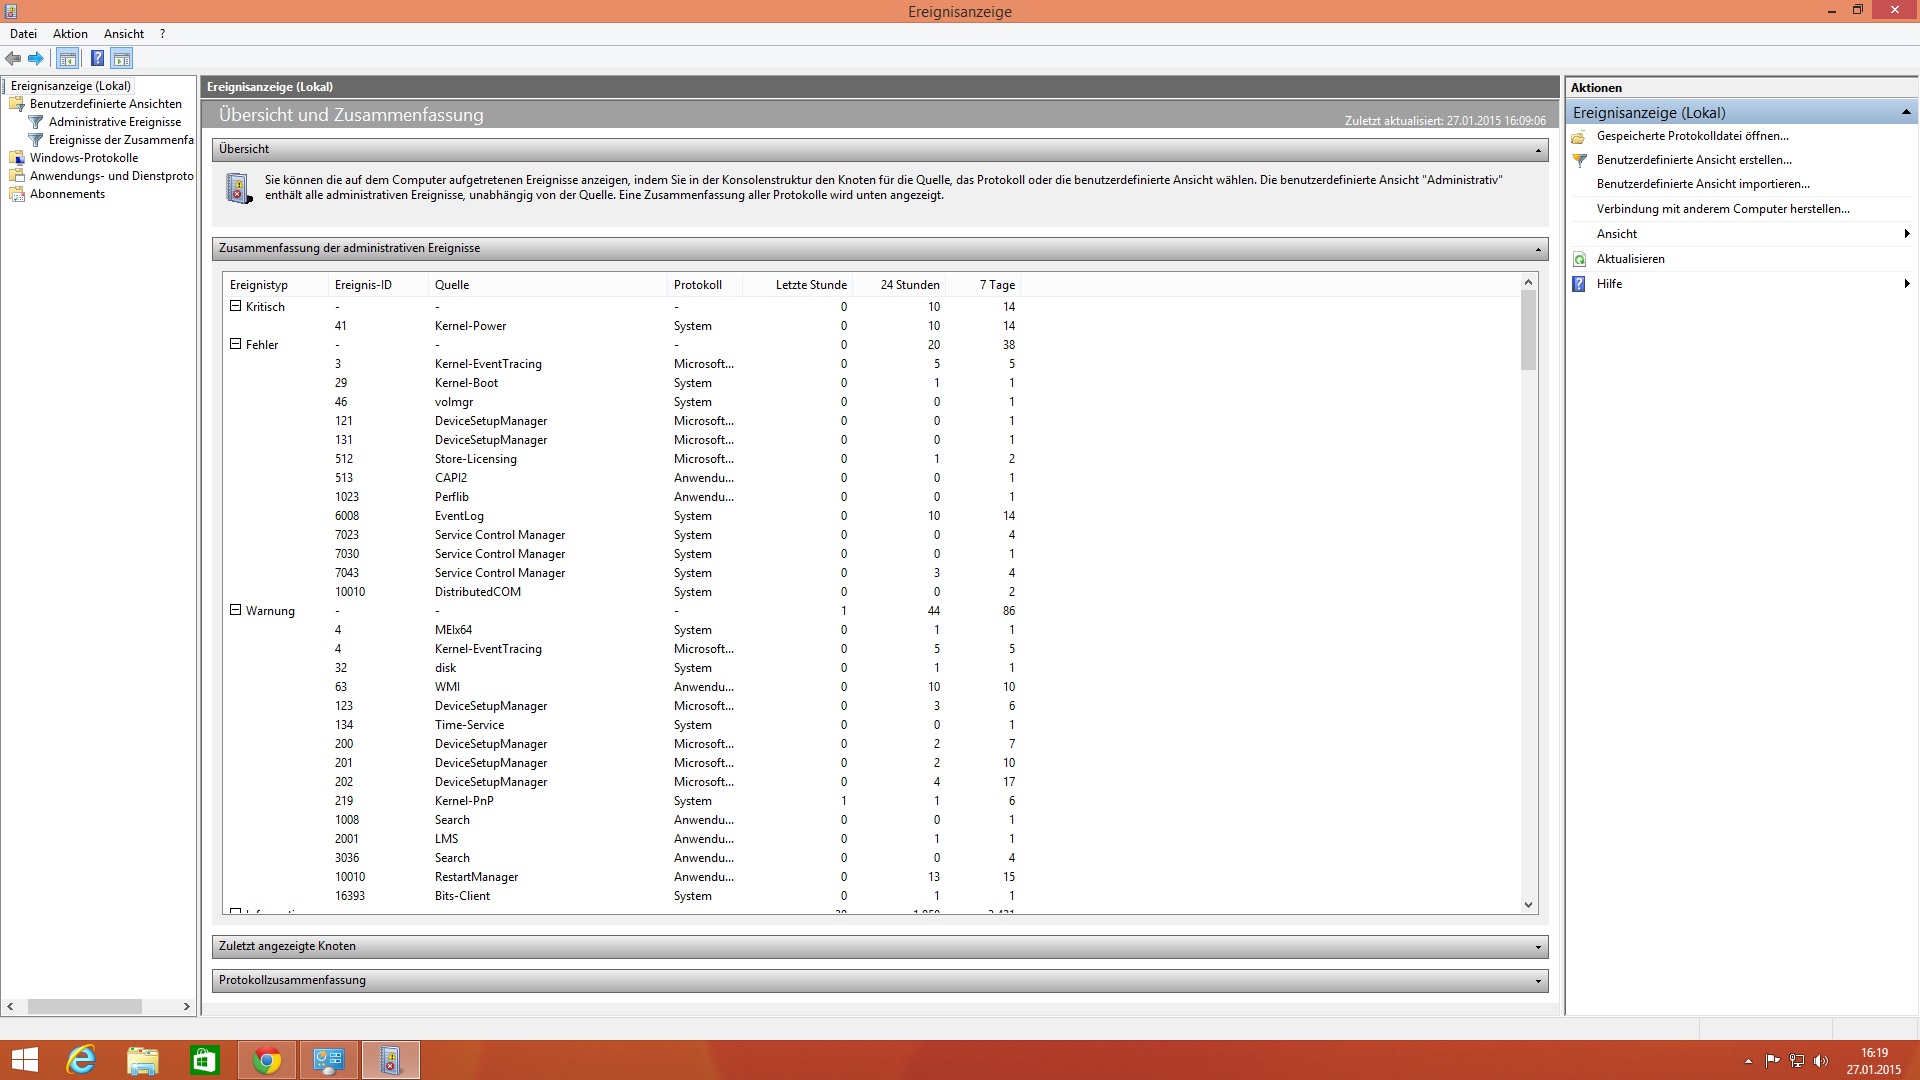1920x1080 pixels.
Task: Collapse the Fehler event group
Action: (236, 344)
